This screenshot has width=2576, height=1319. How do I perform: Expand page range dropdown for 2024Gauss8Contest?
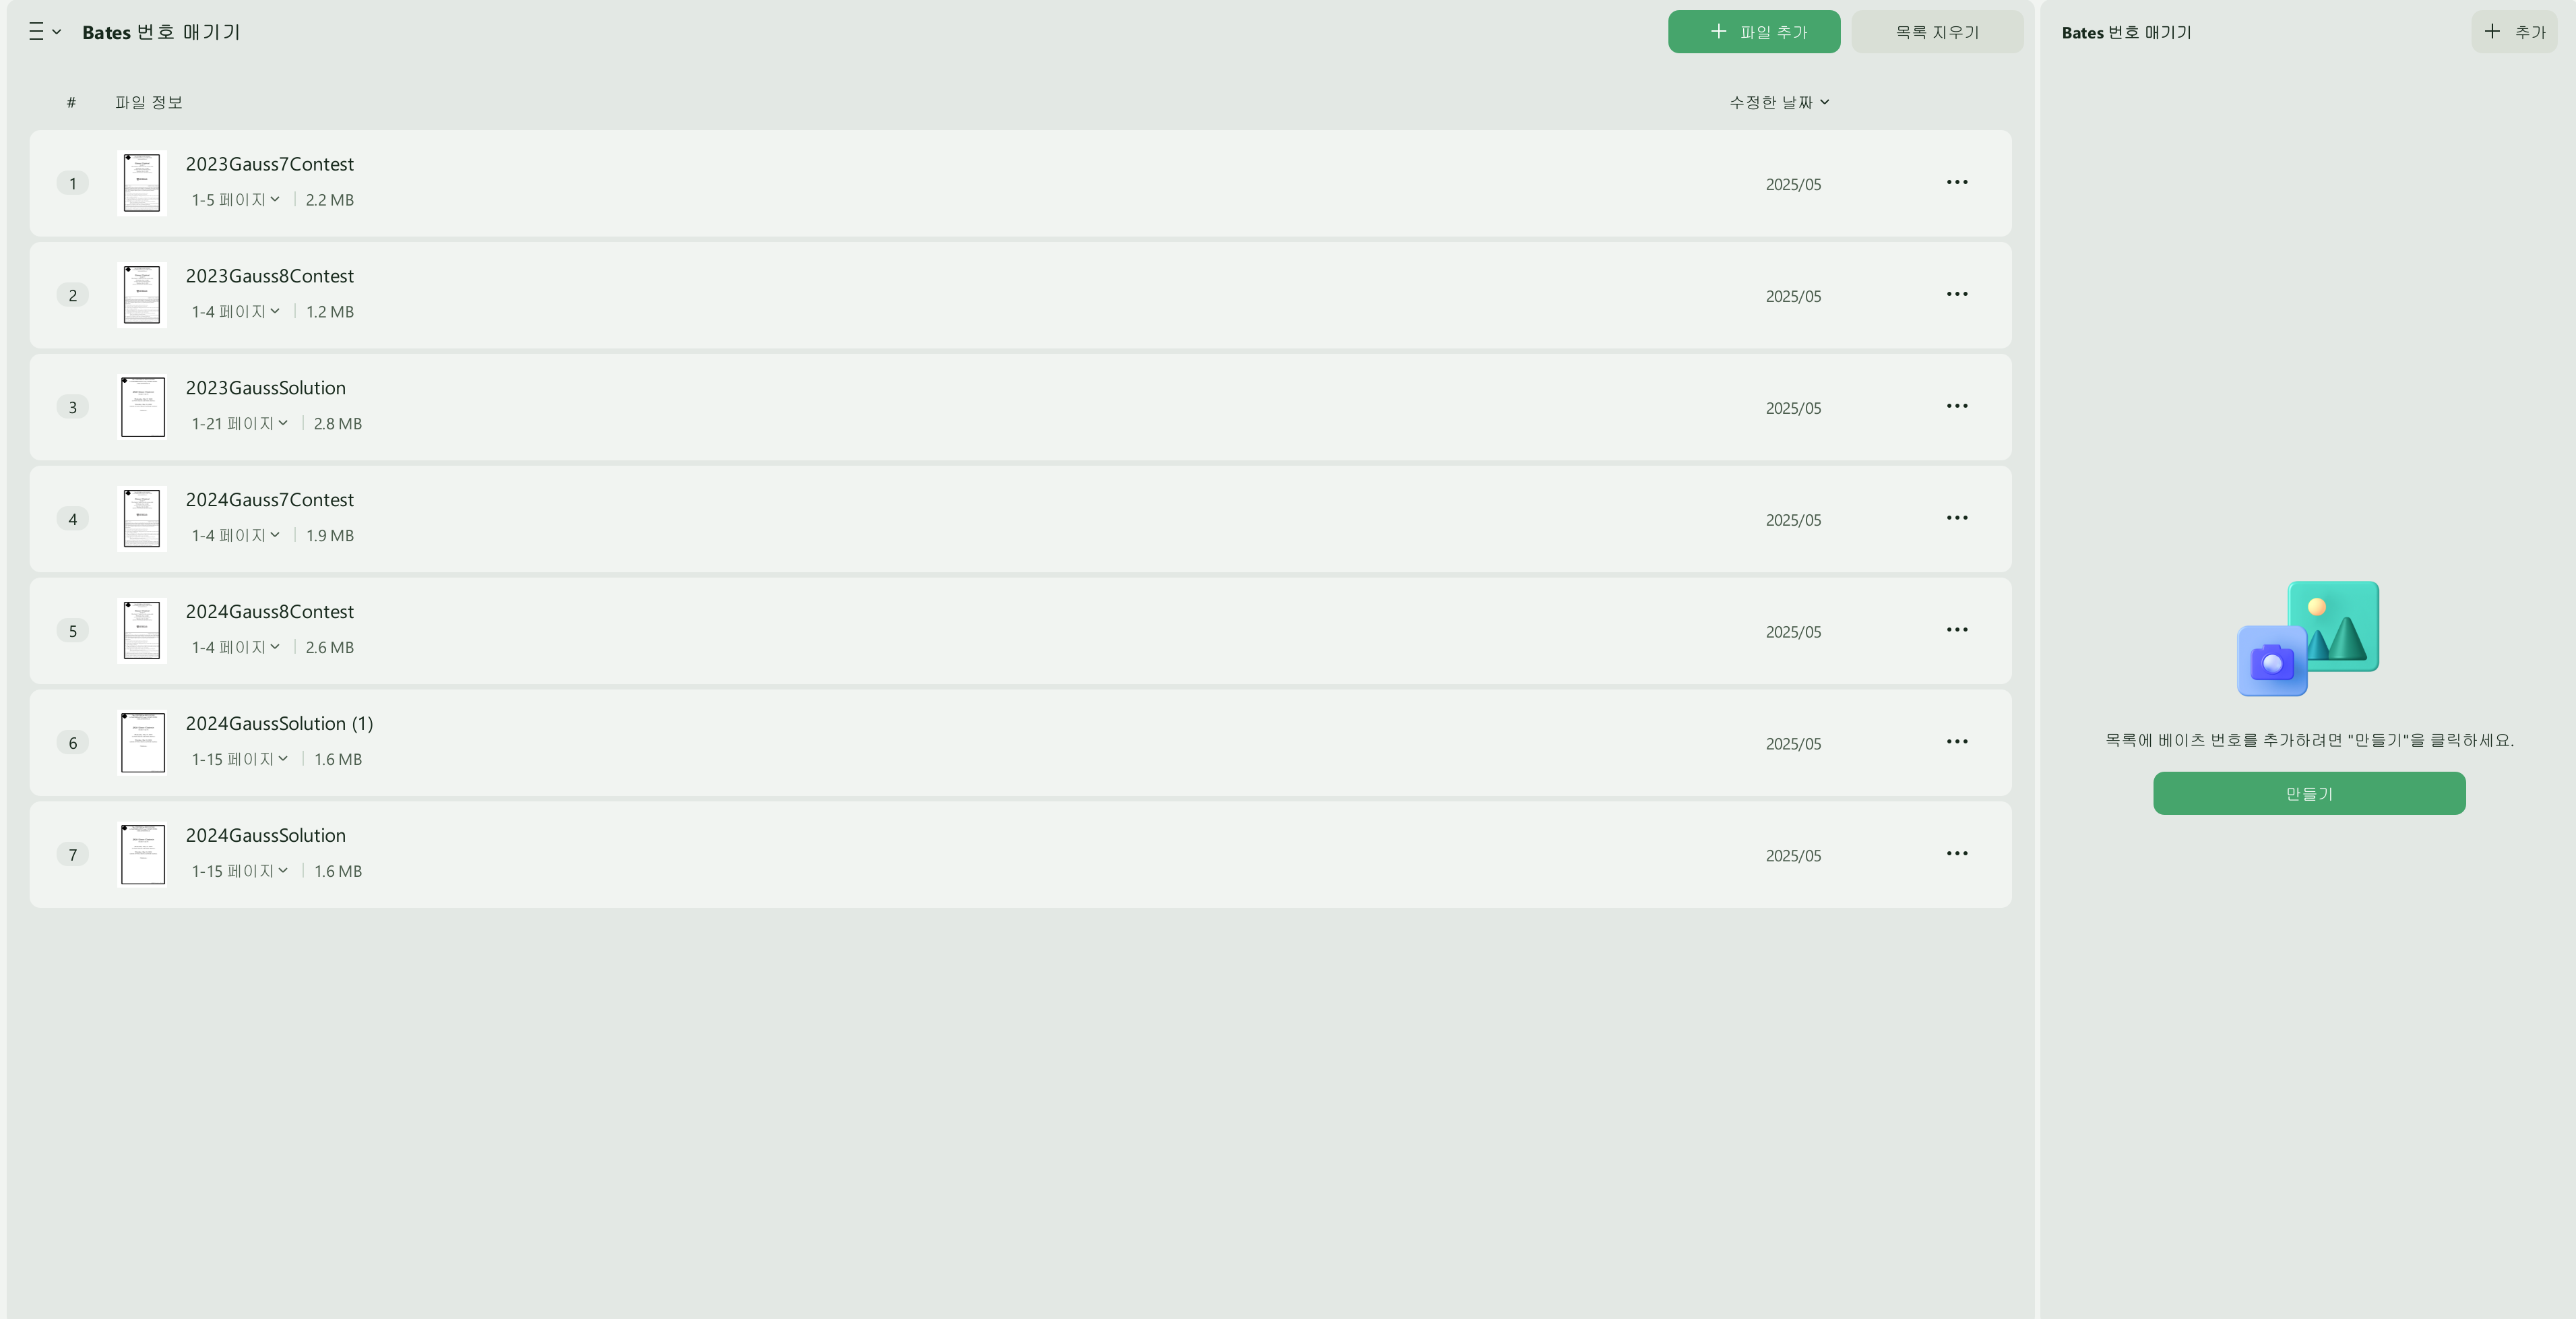tap(236, 648)
